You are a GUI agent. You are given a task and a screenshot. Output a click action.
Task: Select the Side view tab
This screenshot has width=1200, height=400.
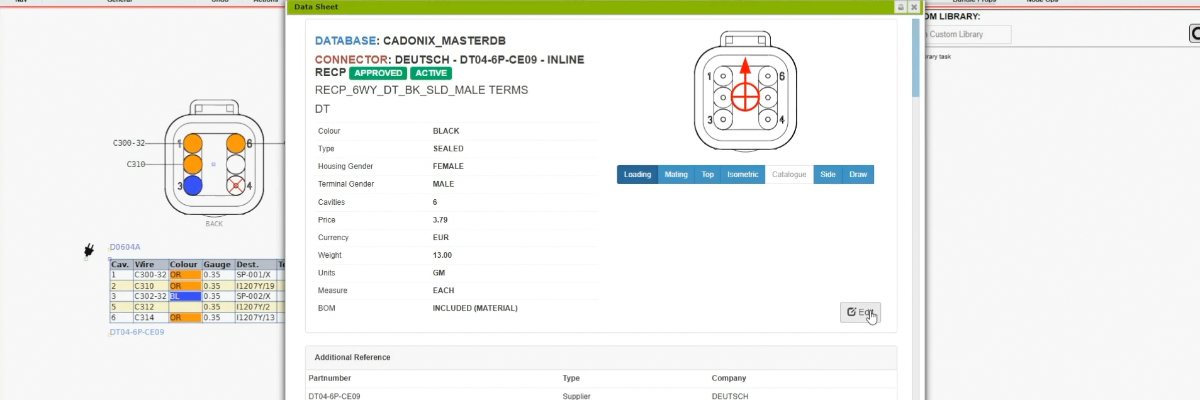[x=827, y=174]
